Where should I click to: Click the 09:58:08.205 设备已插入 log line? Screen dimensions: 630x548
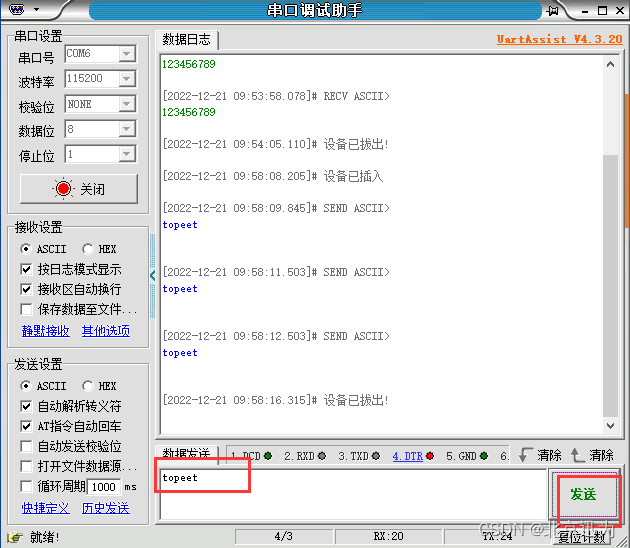[273, 176]
